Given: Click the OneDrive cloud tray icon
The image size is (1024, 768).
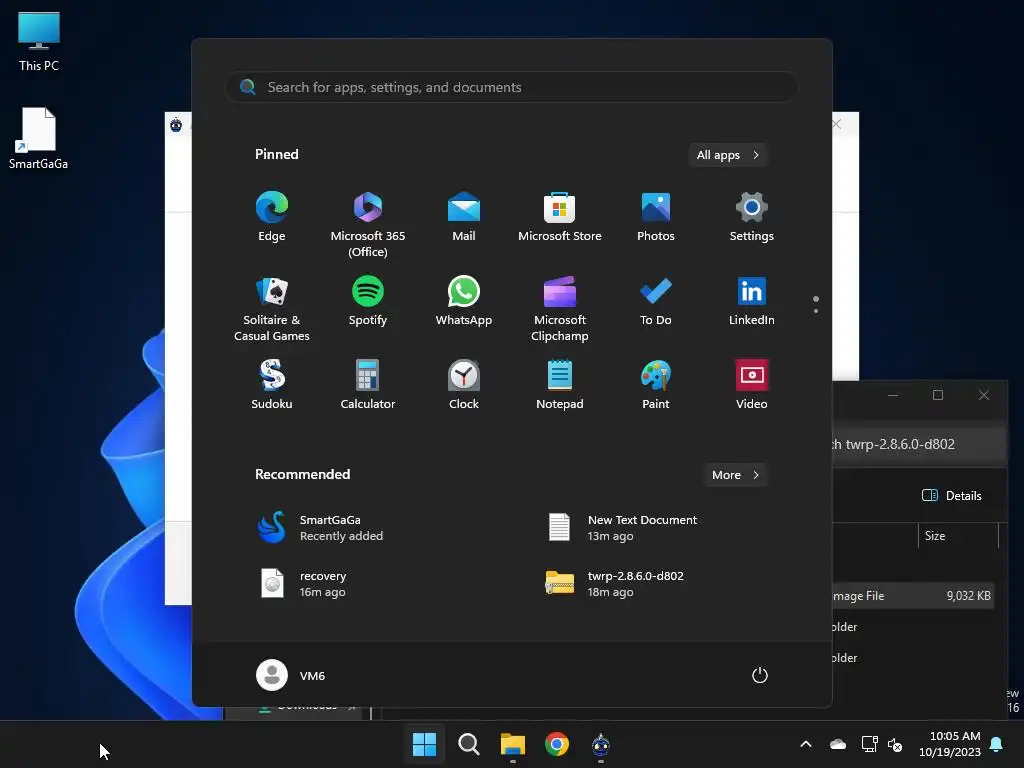Looking at the screenshot, I should 838,744.
